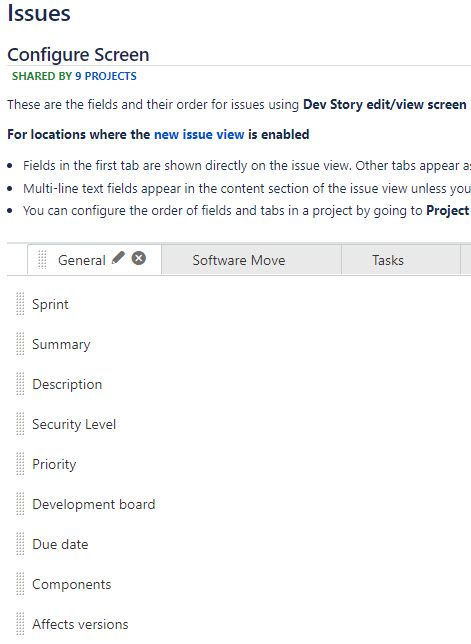Click drag handle beside Security Level field
Screen dimensions: 471x644
(x=20, y=424)
